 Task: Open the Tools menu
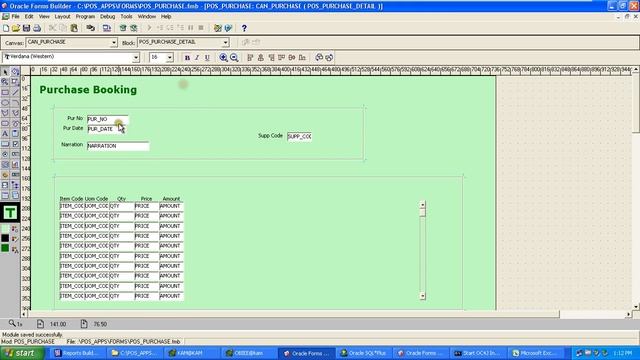pyautogui.click(x=127, y=17)
